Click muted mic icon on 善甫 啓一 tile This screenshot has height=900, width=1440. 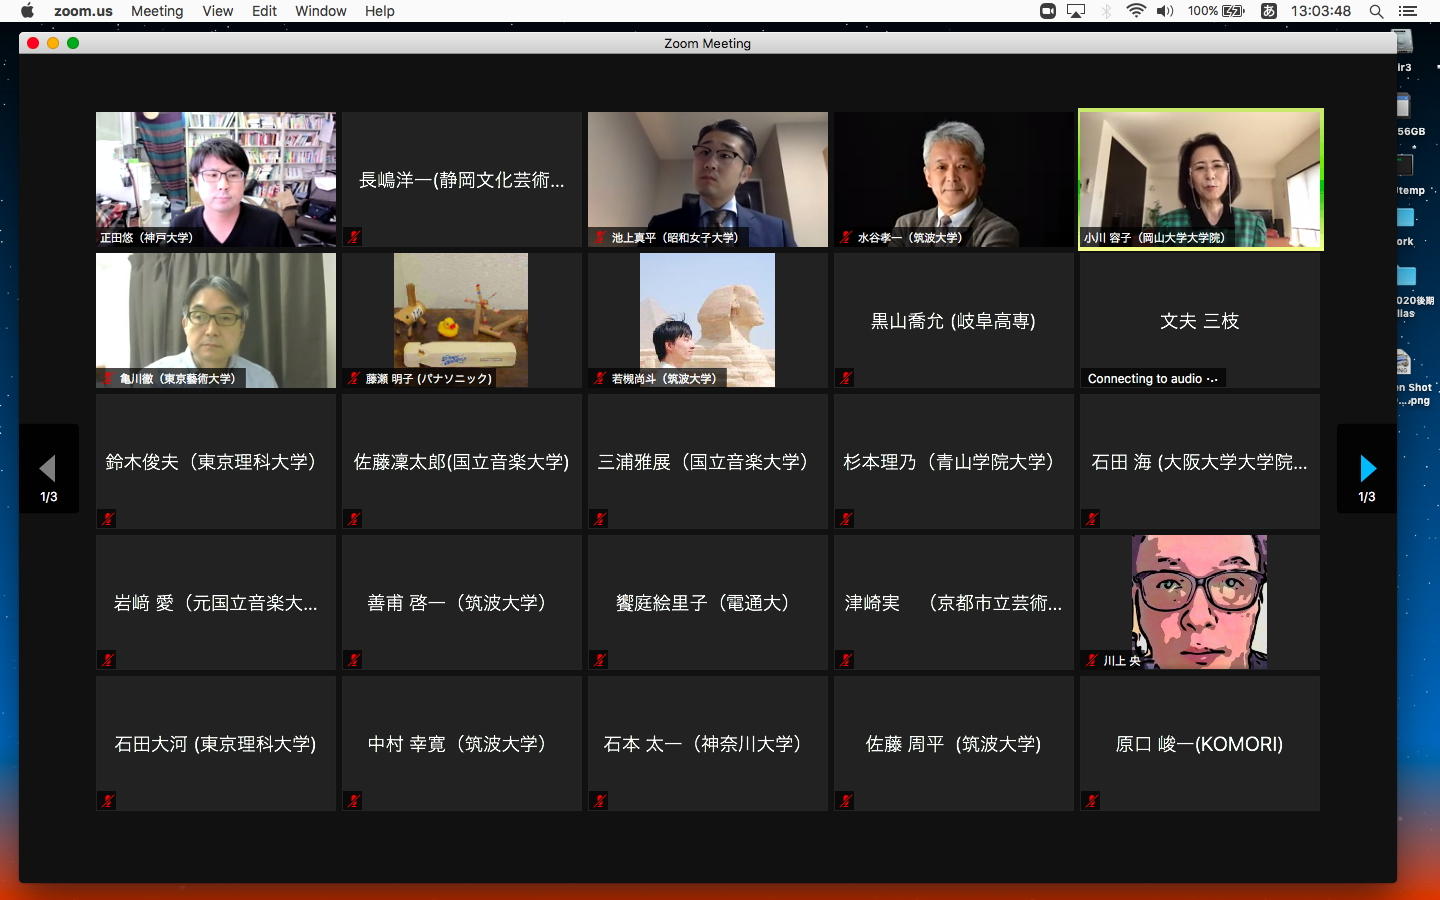[353, 660]
